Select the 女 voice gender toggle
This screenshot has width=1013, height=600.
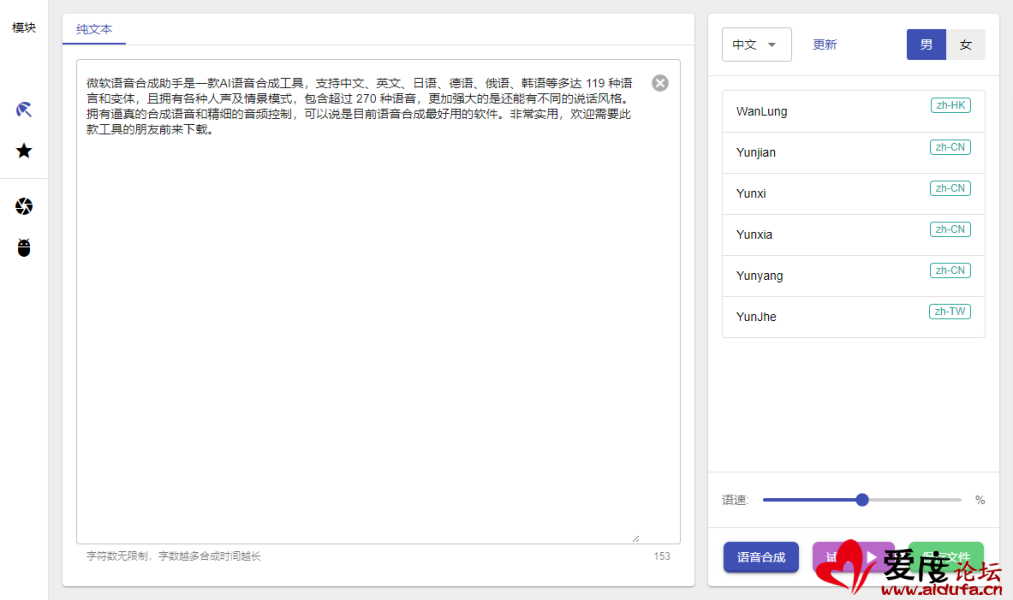(965, 45)
